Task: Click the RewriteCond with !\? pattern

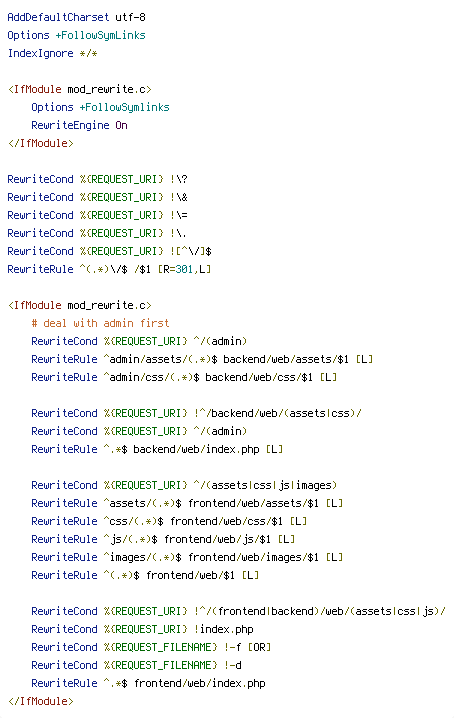Action: pos(98,179)
